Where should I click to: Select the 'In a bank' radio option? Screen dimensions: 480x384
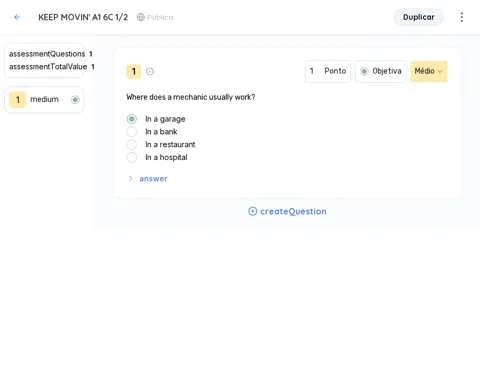click(x=132, y=132)
